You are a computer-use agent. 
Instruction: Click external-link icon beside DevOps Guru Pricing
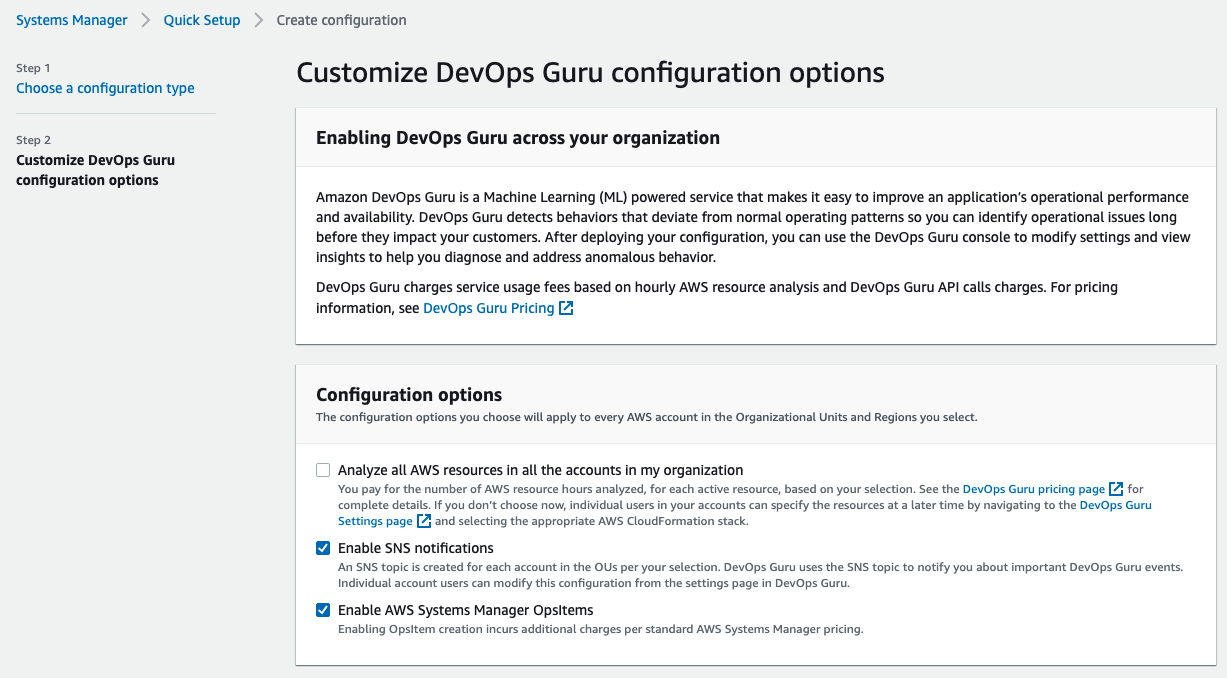point(566,308)
